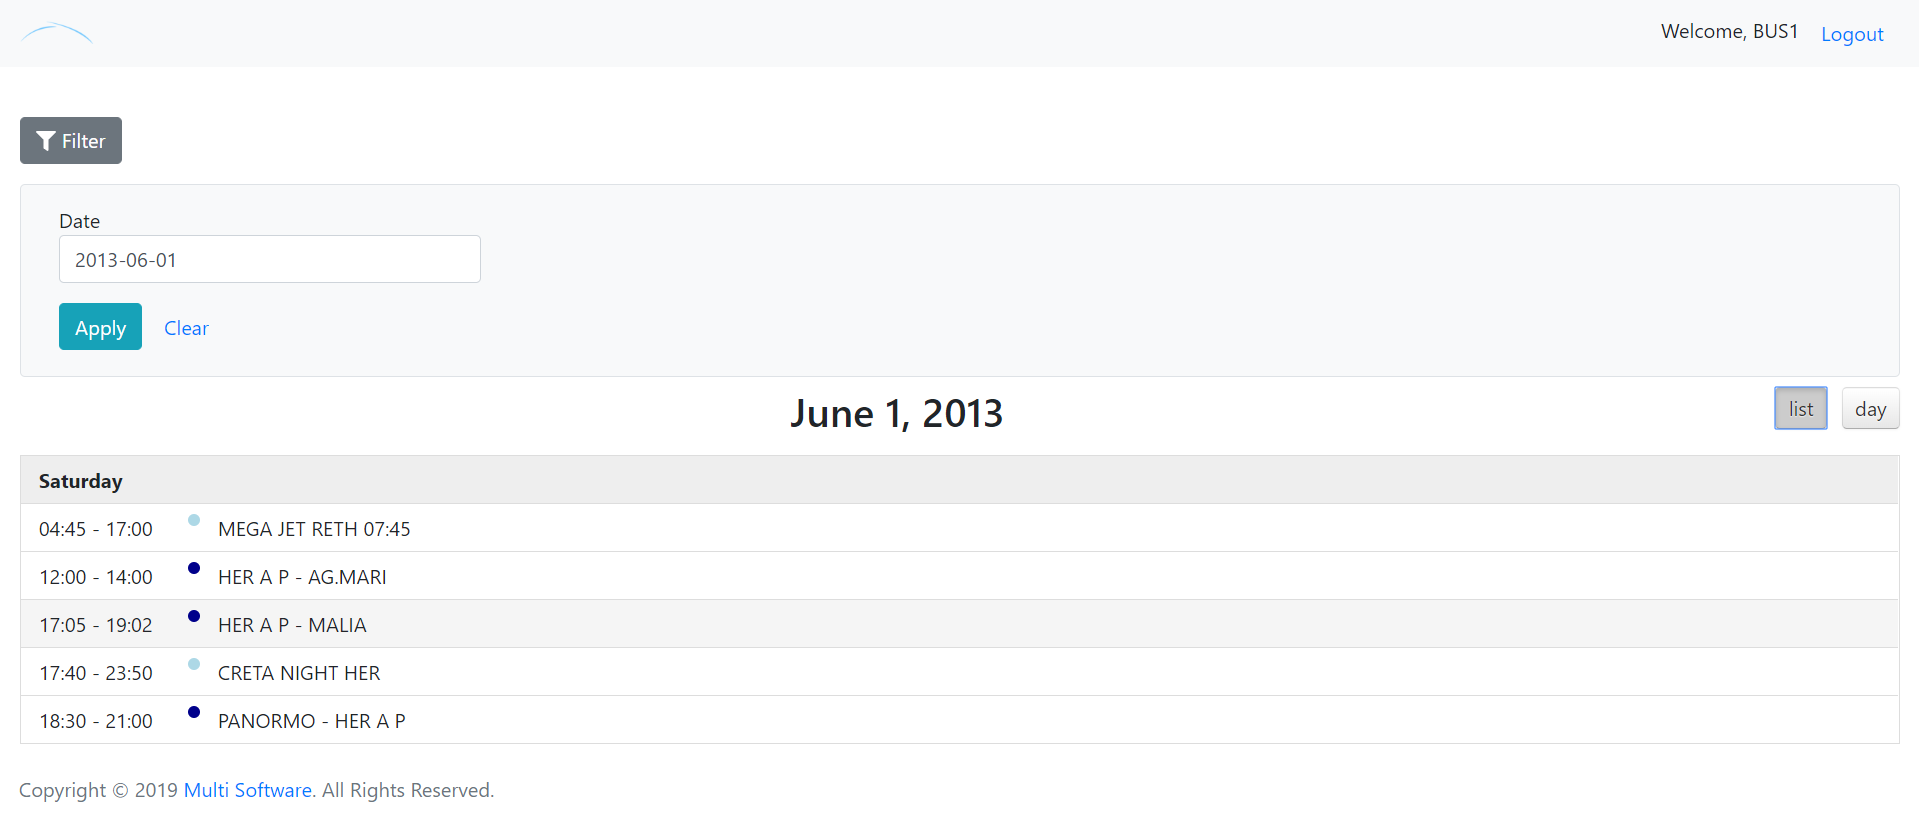Click the dark blue dot beside MALIA
The height and width of the screenshot is (835, 1919).
click(x=194, y=616)
